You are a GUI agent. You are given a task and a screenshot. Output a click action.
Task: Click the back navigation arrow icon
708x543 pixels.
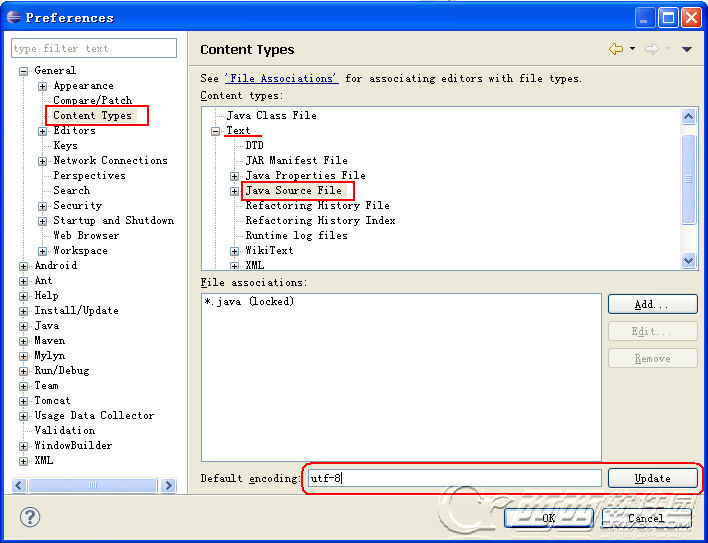pos(615,49)
